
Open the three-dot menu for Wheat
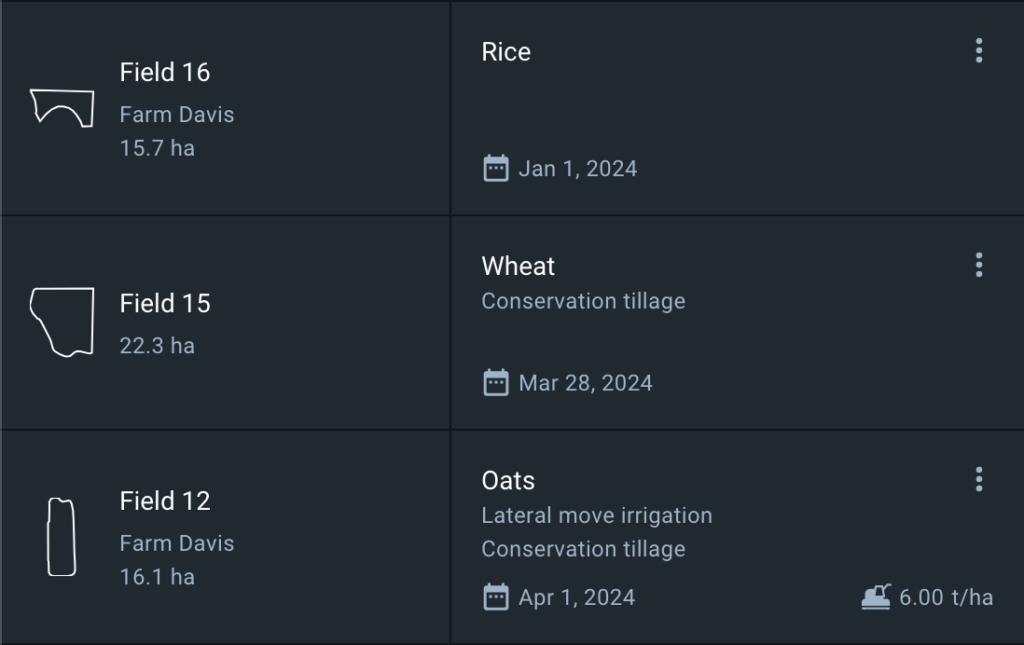click(978, 265)
